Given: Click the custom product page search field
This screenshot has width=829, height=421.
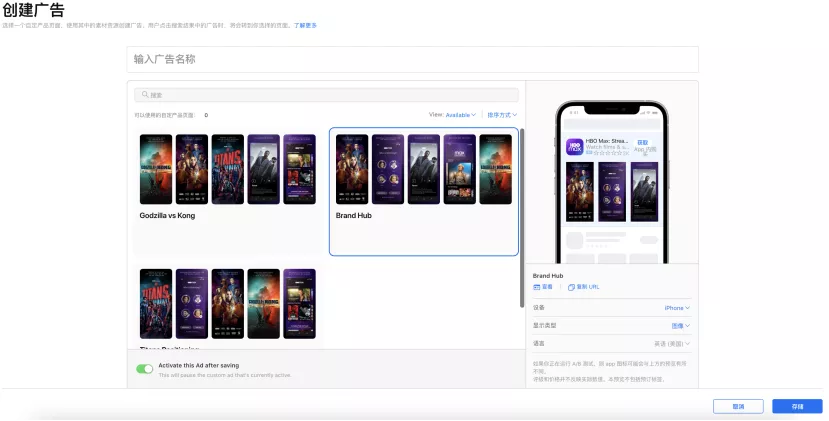Looking at the screenshot, I should click(326, 95).
